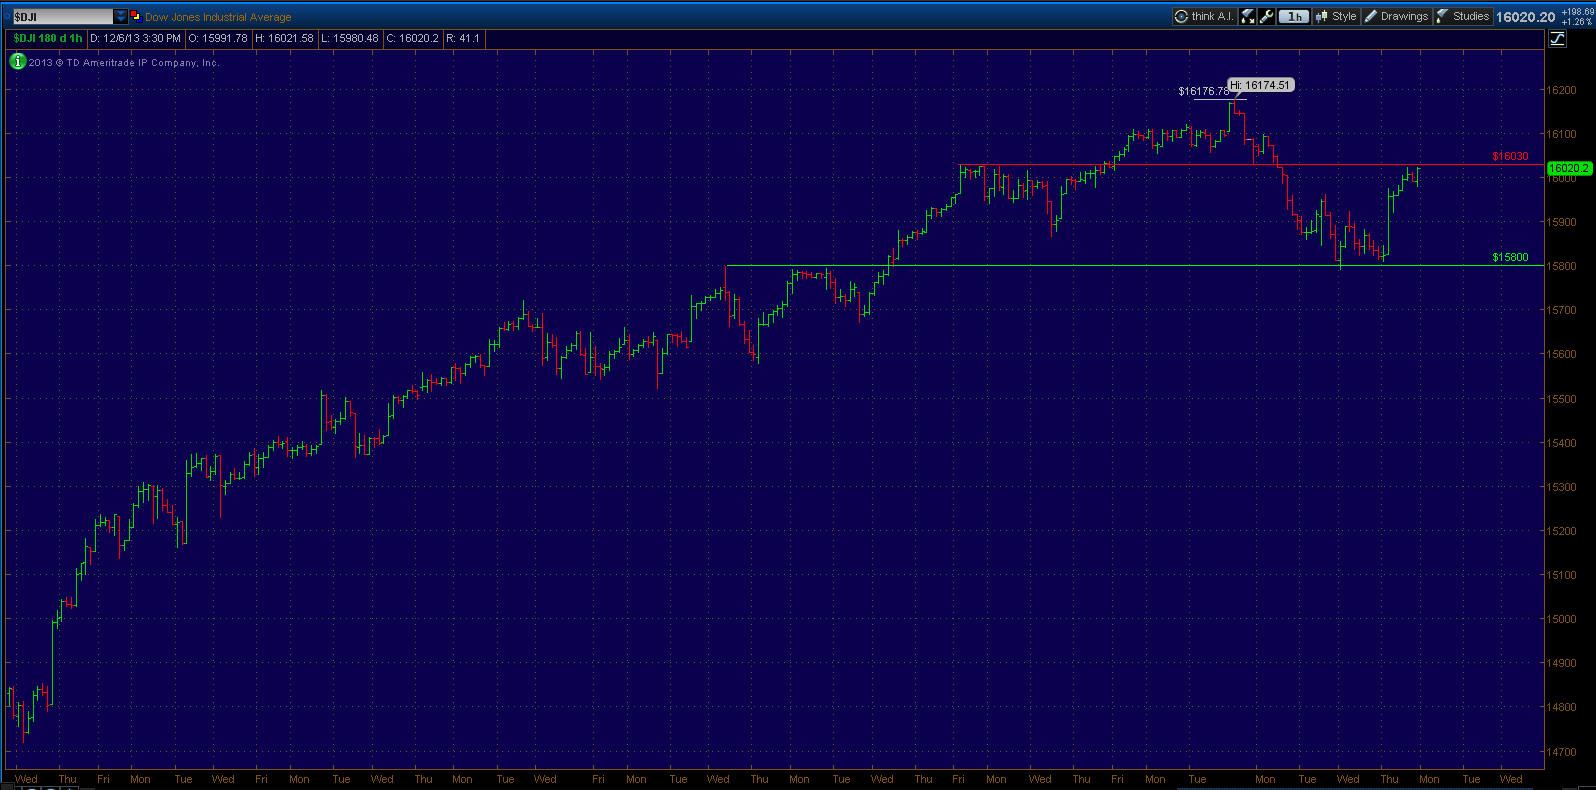Click the H: 16021.58 high value
Viewport: 1596px width, 790px height.
284,38
